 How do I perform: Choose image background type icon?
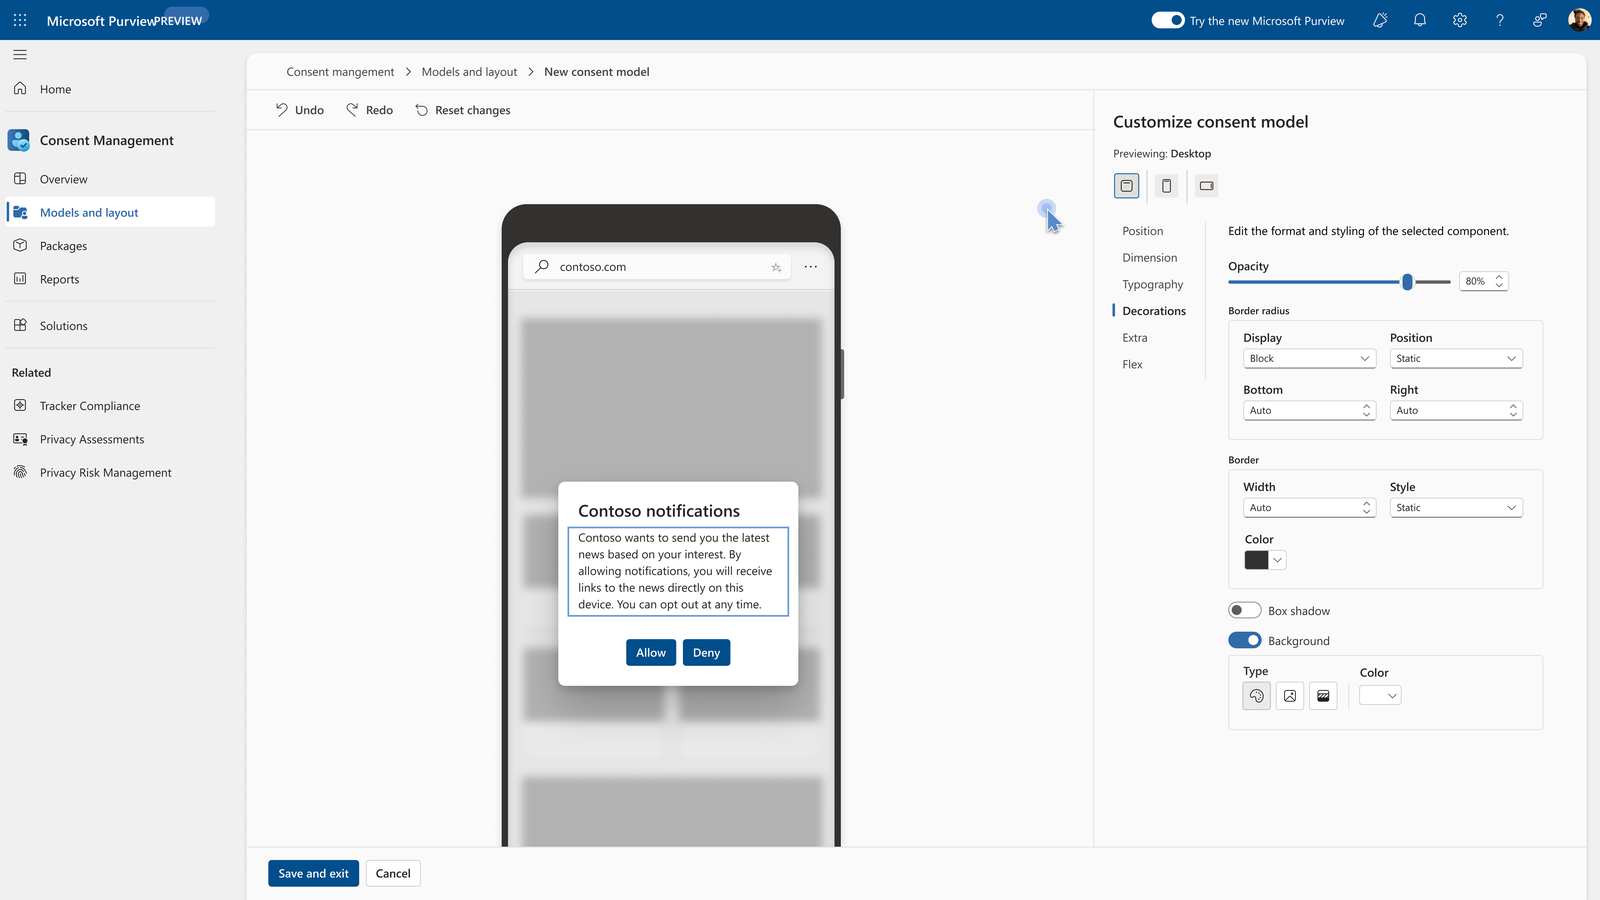coord(1290,696)
